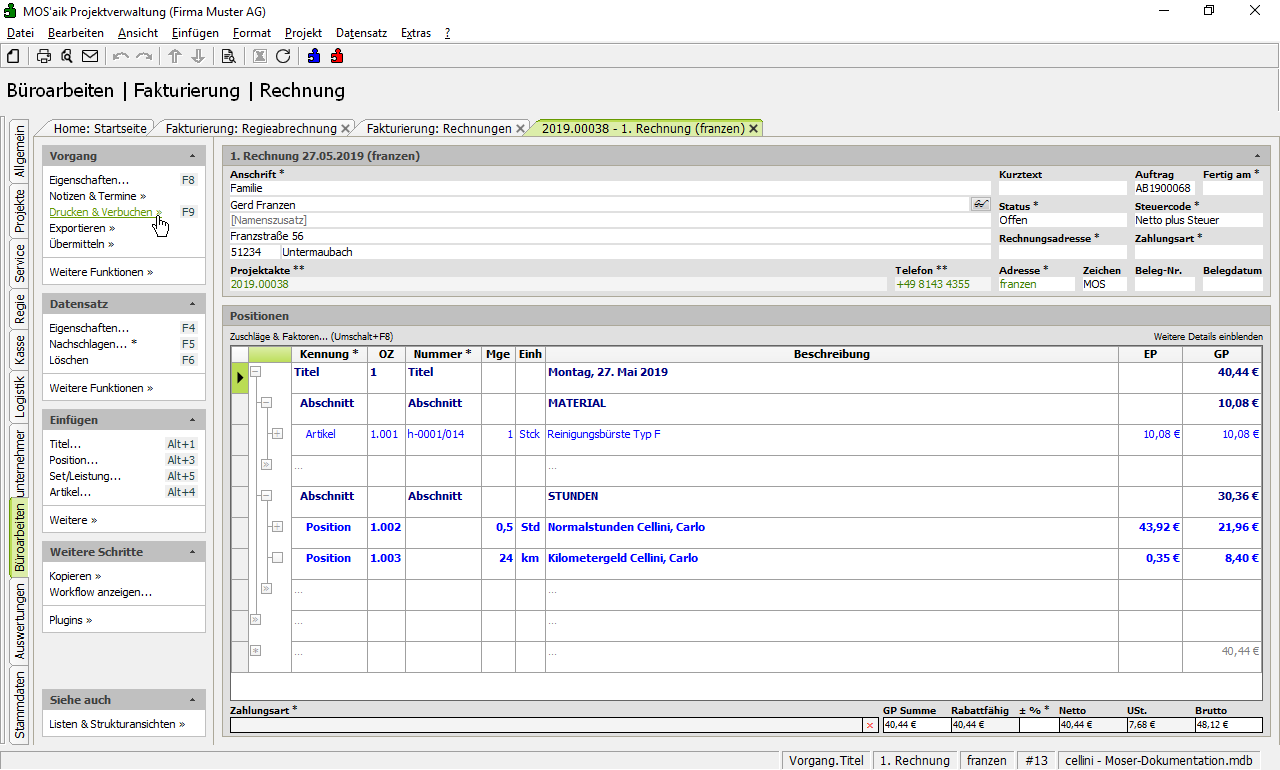This screenshot has height=770, width=1280.
Task: Select the Regie vertical side tab
Action: tap(20, 310)
